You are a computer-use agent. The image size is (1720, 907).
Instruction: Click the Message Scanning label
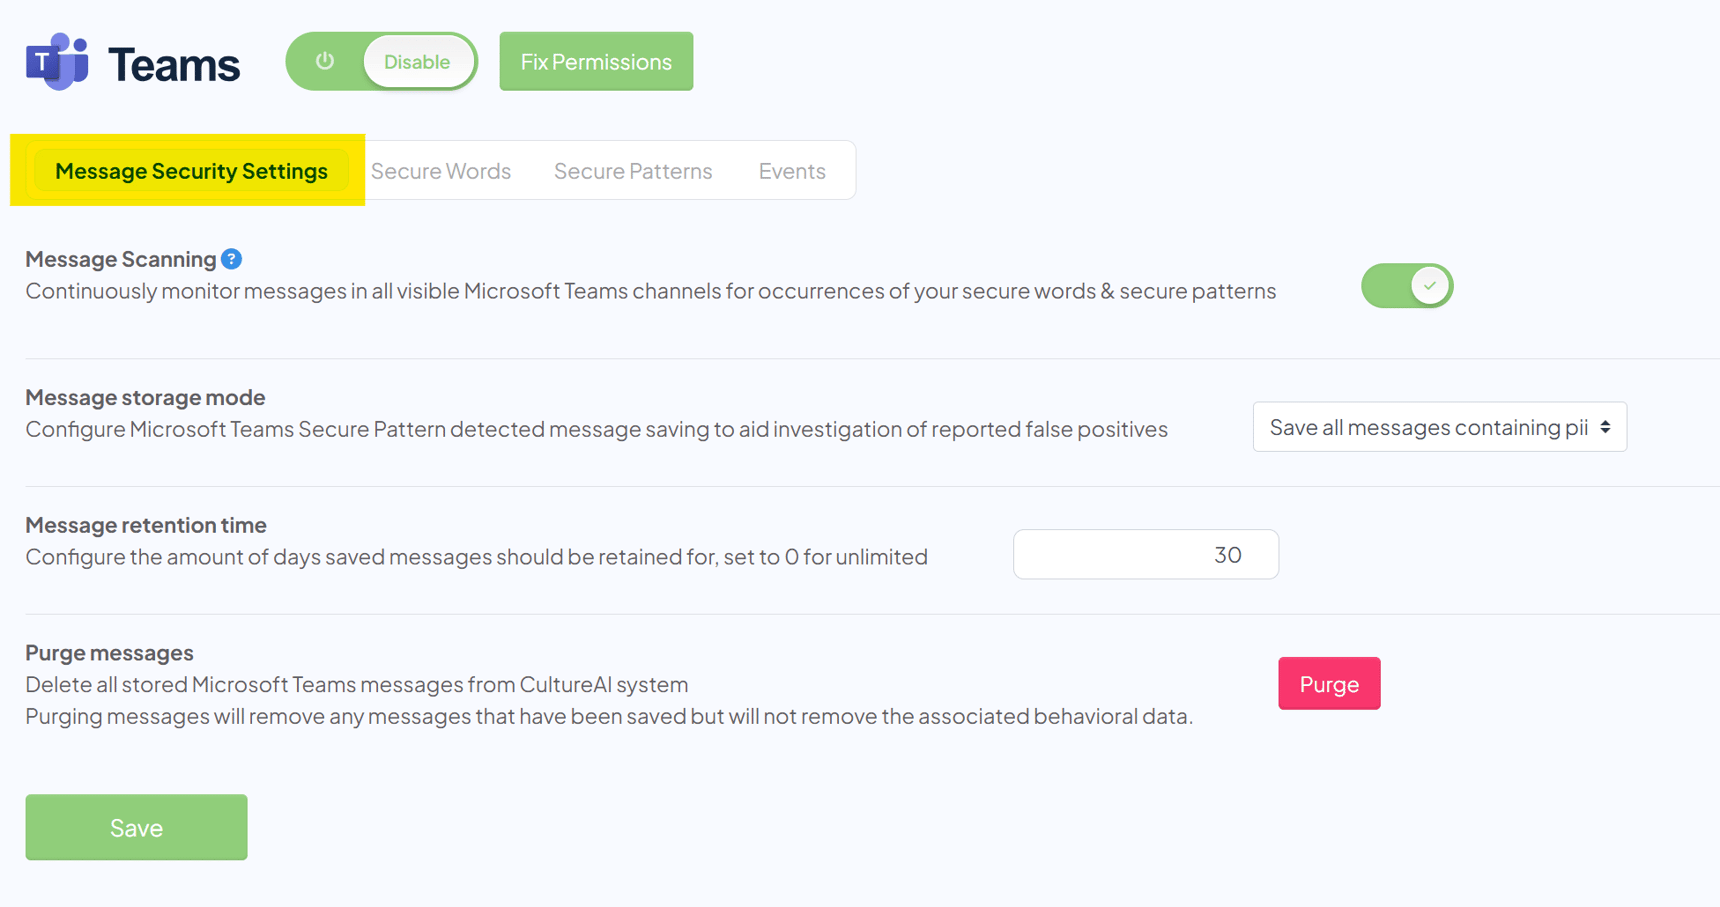coord(121,259)
